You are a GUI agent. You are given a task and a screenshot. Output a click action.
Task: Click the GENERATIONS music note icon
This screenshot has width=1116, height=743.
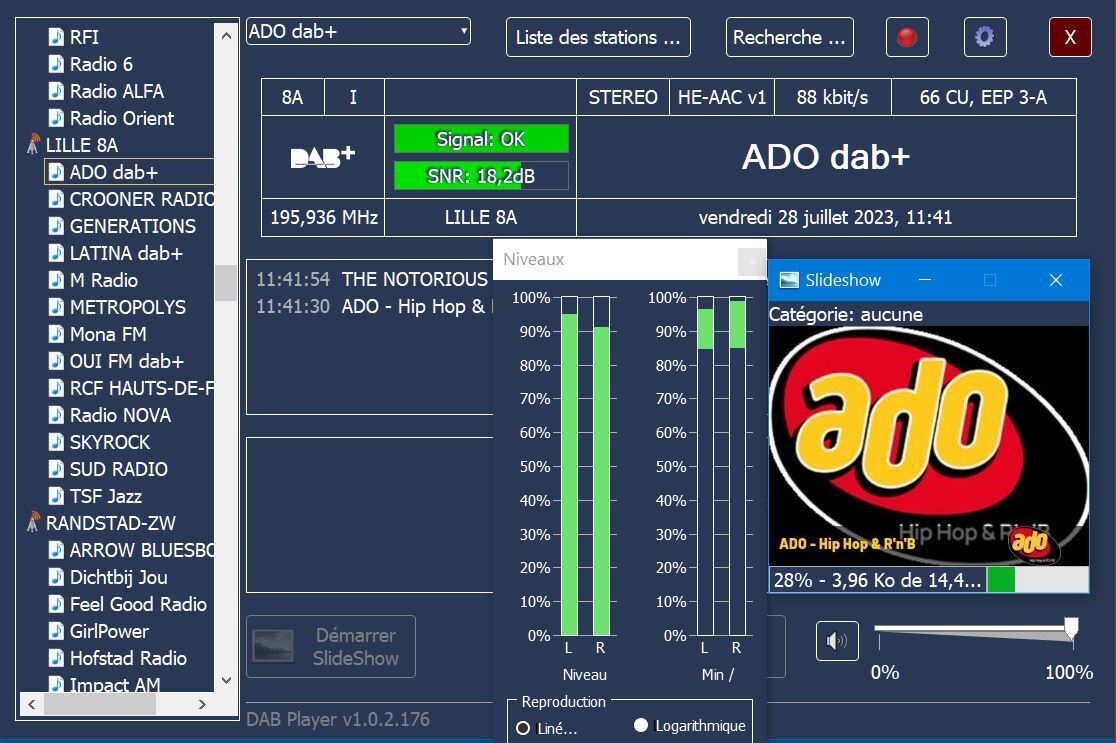click(x=56, y=226)
